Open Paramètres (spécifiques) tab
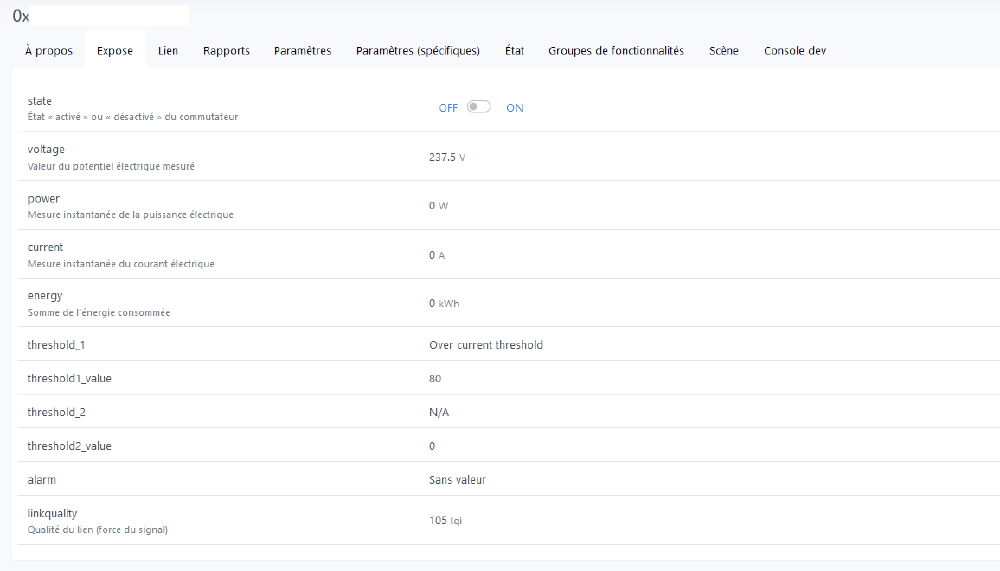The width and height of the screenshot is (1000, 571). (417, 51)
